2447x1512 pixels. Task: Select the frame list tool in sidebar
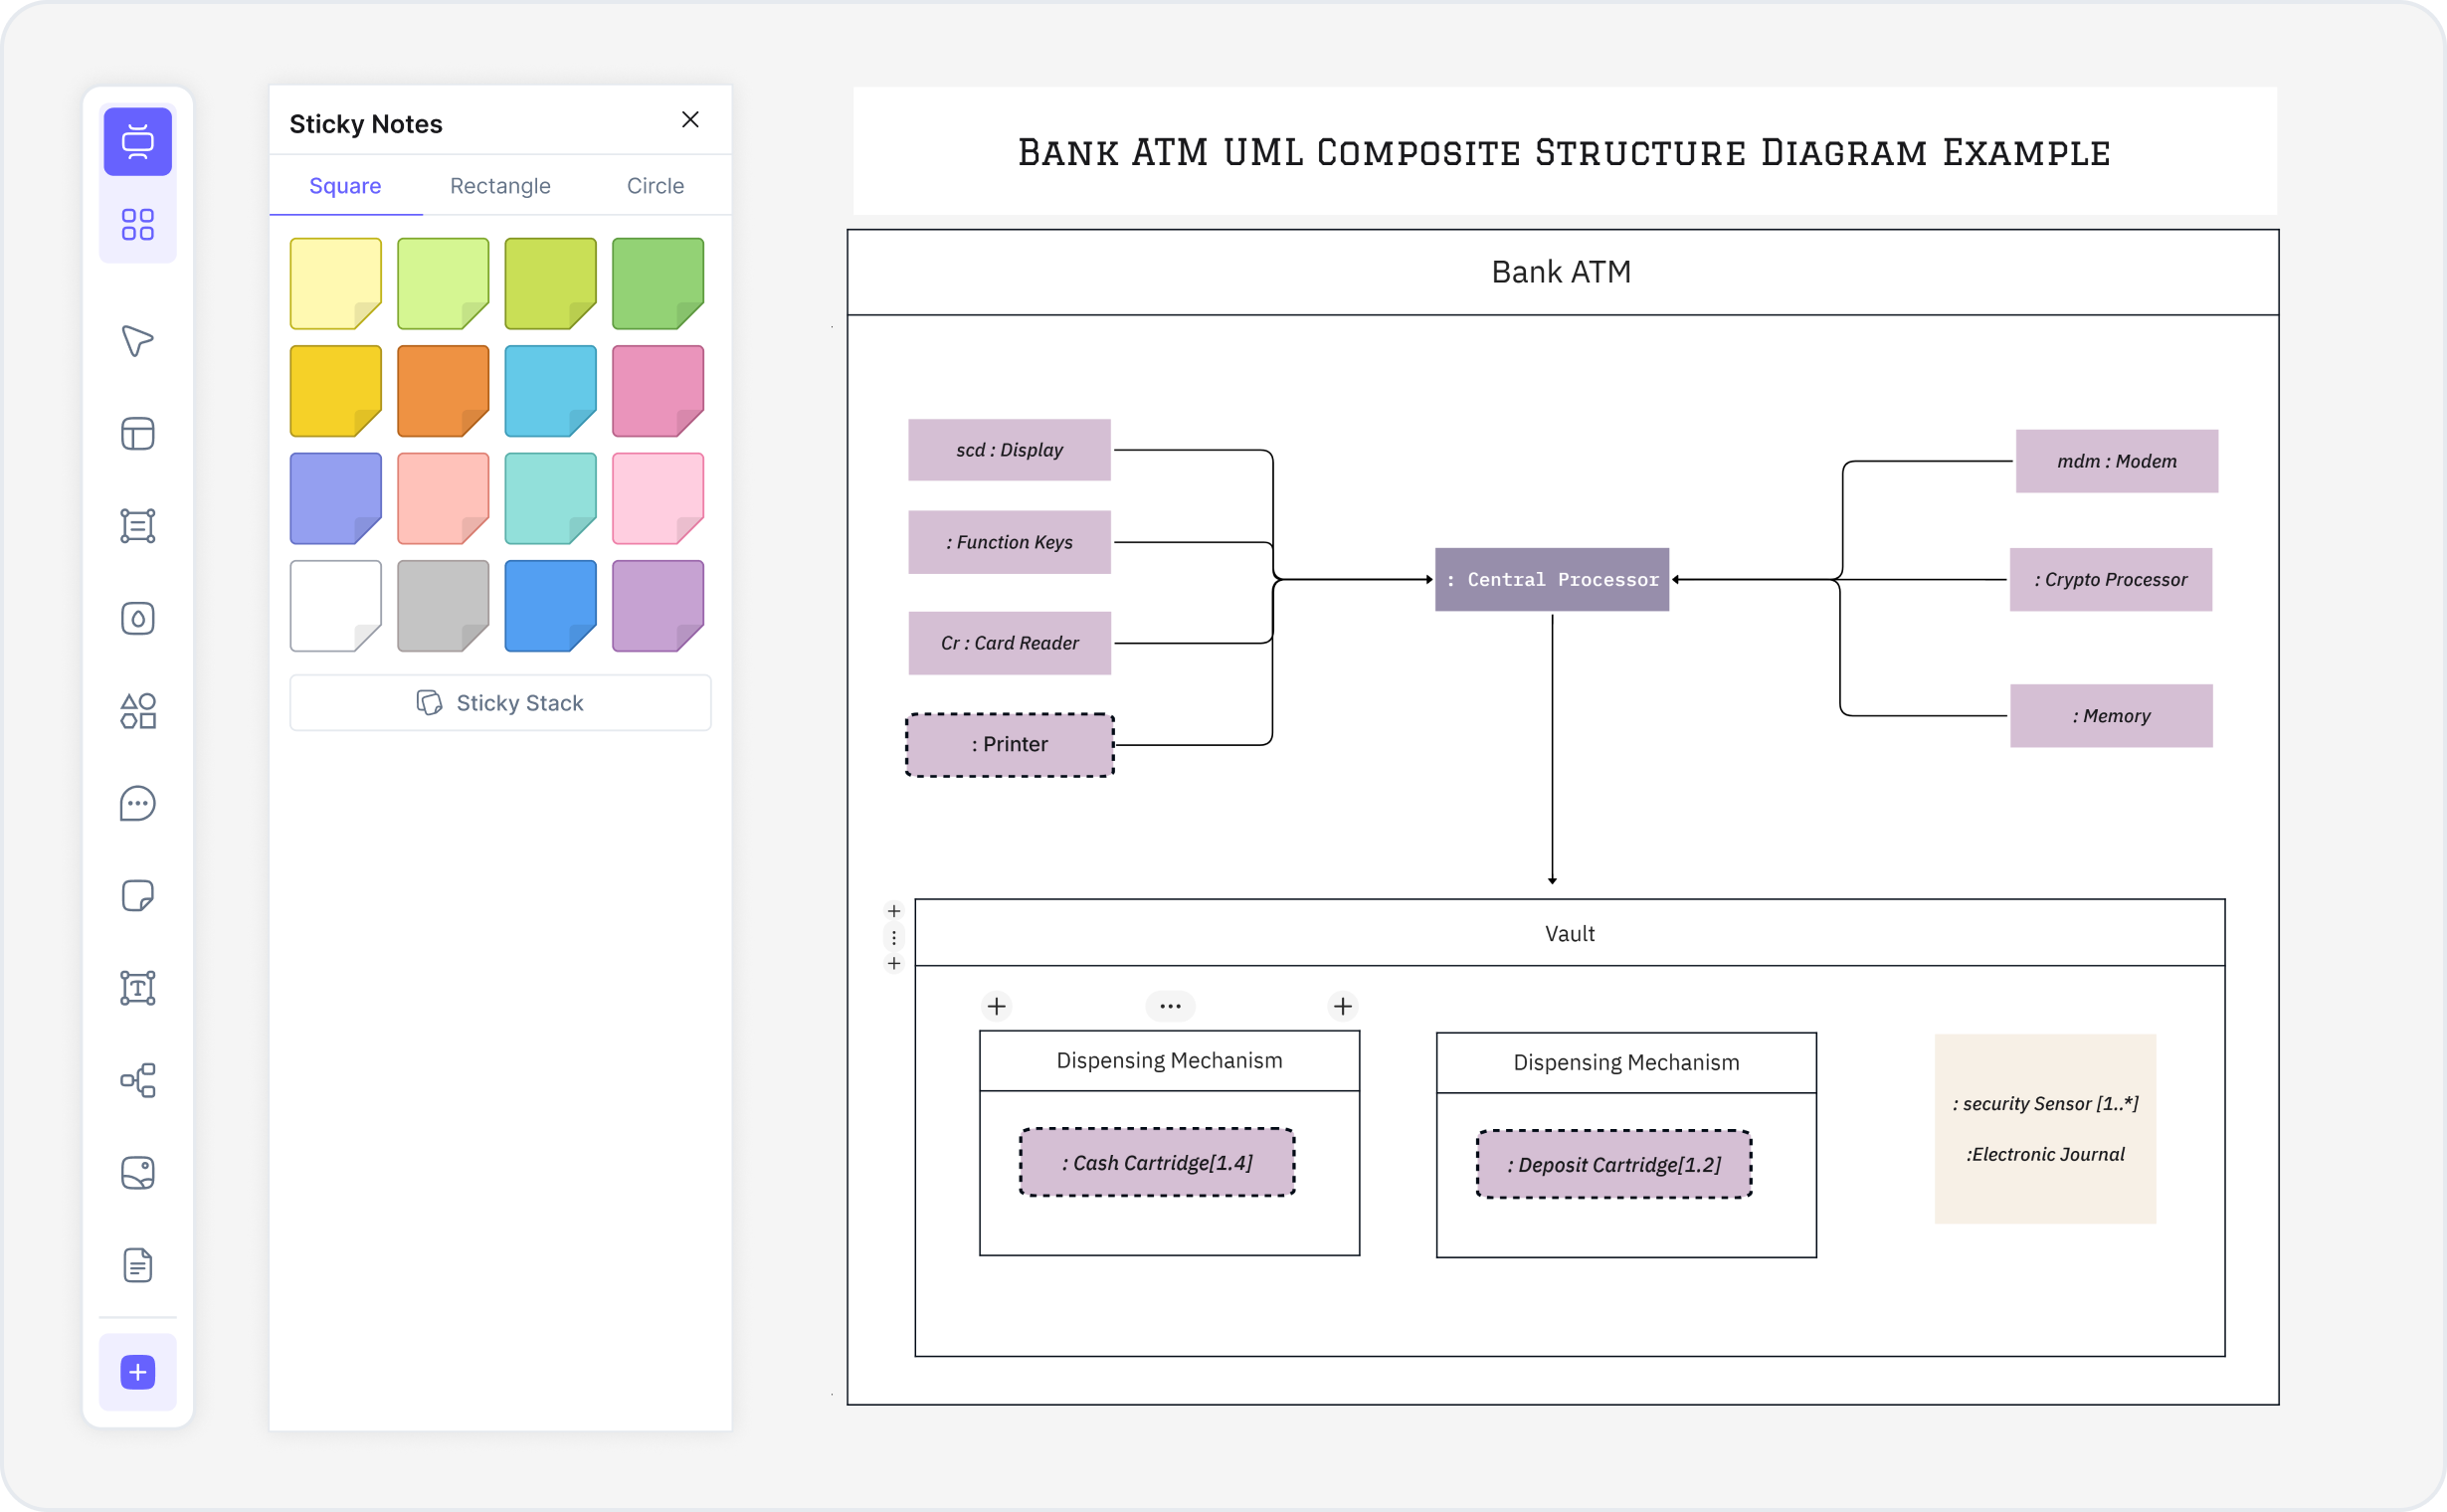[138, 526]
